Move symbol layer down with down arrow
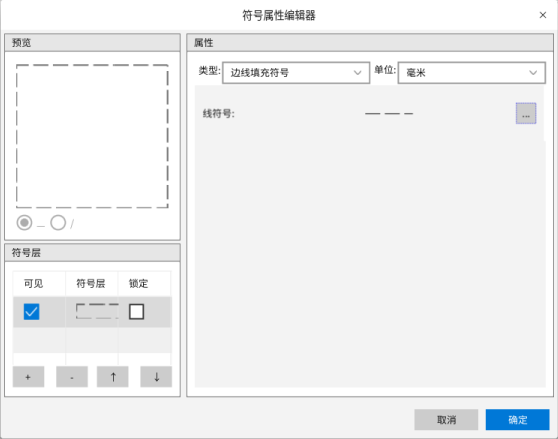The height and width of the screenshot is (439, 558). coord(156,377)
